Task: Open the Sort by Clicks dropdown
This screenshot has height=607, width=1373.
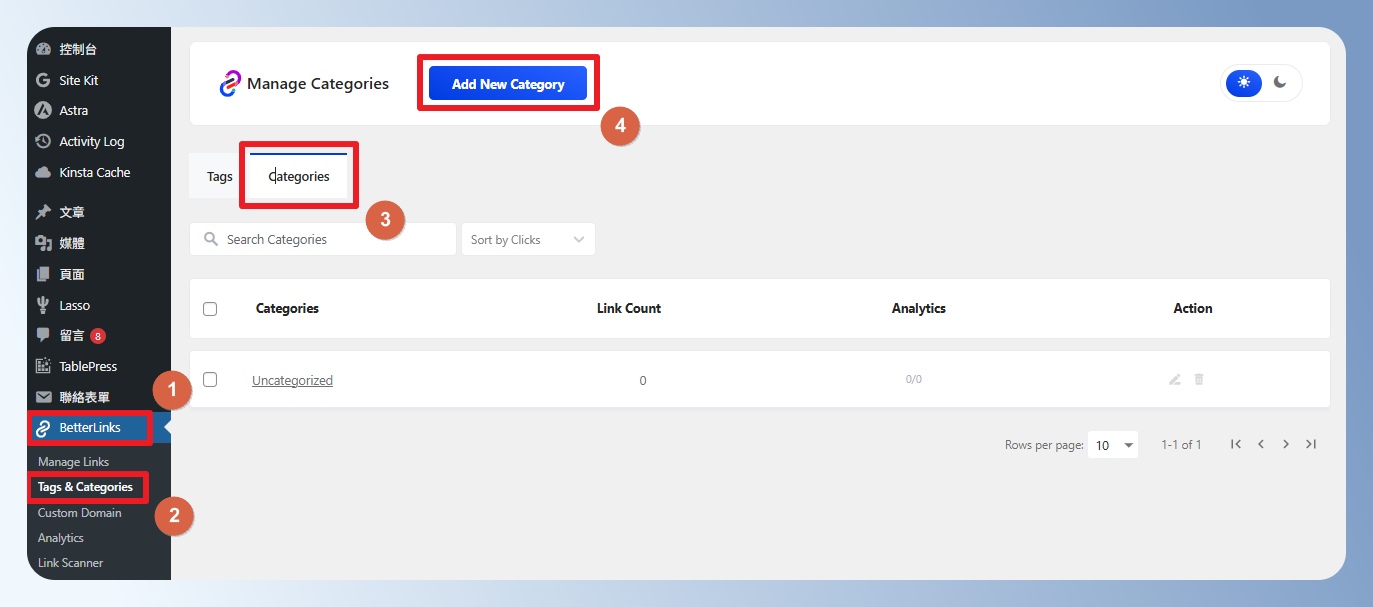Action: coord(527,240)
